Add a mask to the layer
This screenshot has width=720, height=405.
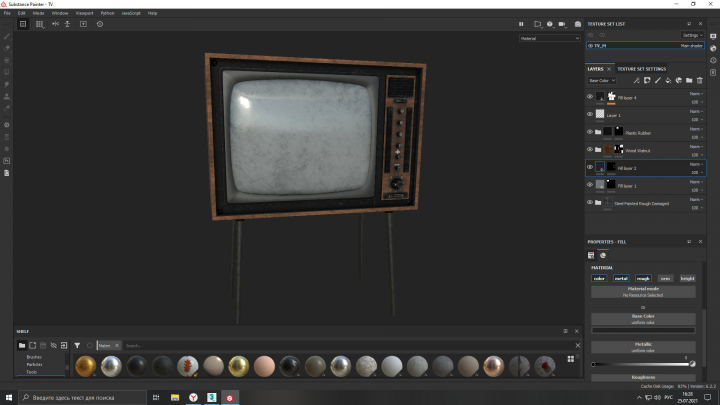tap(647, 80)
